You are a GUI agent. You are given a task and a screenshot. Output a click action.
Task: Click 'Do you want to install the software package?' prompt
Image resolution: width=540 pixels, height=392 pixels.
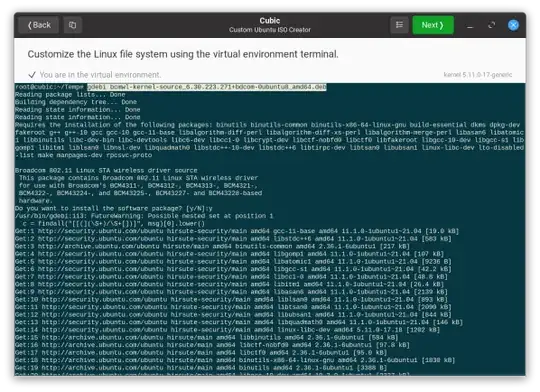[x=114, y=208]
